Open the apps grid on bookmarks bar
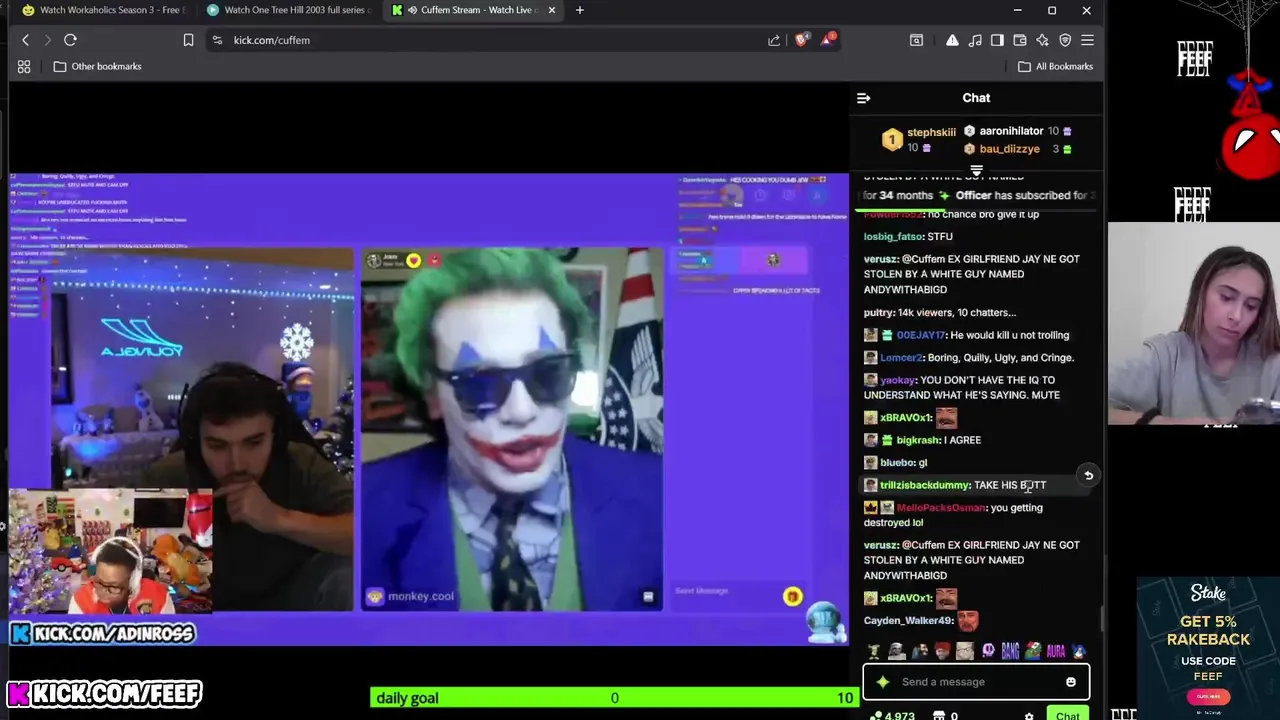The height and width of the screenshot is (720, 1280). [24, 66]
